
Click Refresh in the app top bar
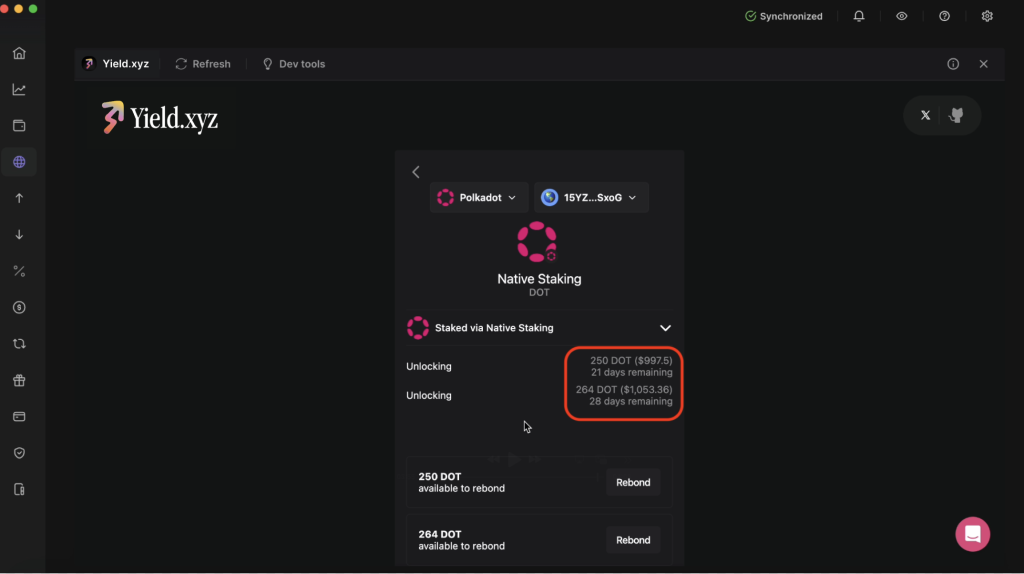(x=203, y=64)
